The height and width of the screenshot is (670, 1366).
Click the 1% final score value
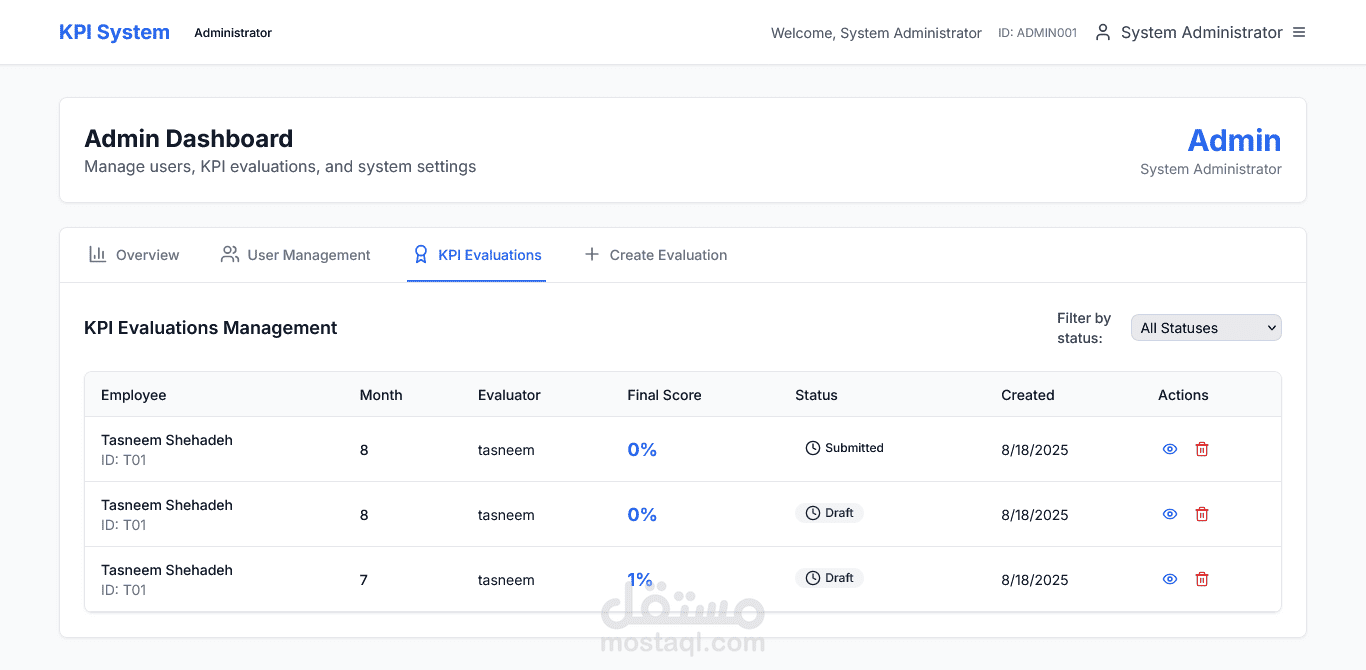640,579
